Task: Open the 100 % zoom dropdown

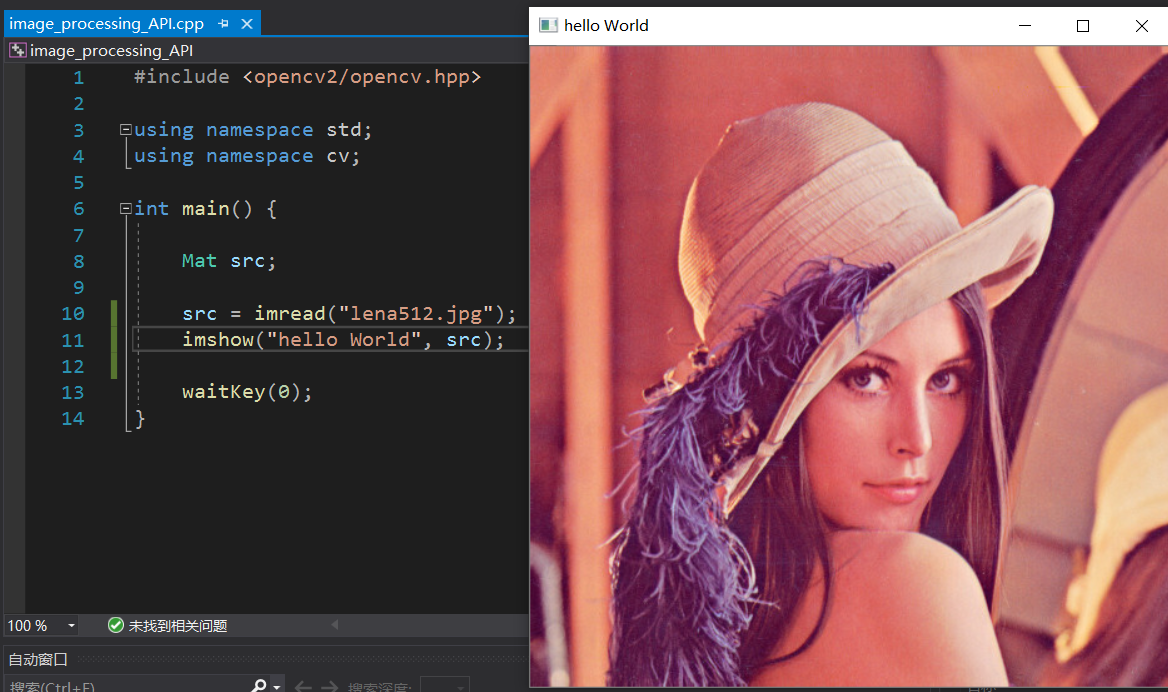Action: pyautogui.click(x=72, y=626)
